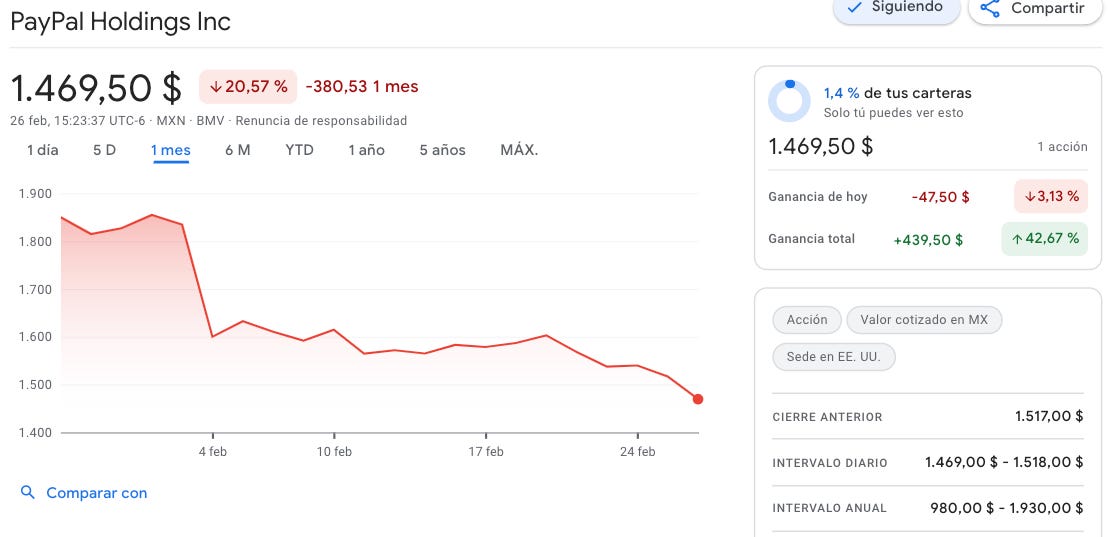Click the Siguiendo follow button
This screenshot has width=1108, height=537.
896,9
